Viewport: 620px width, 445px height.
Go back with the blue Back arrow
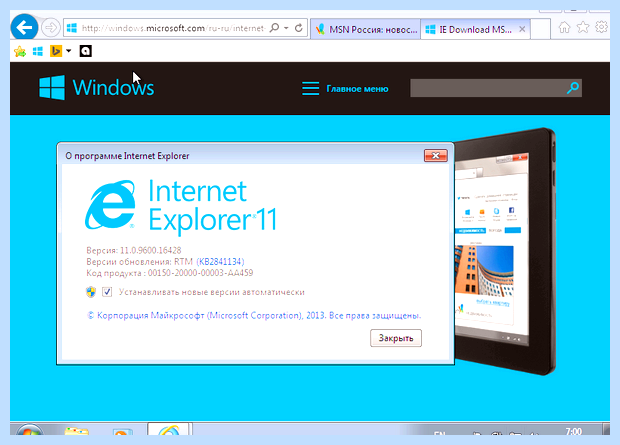[x=25, y=28]
